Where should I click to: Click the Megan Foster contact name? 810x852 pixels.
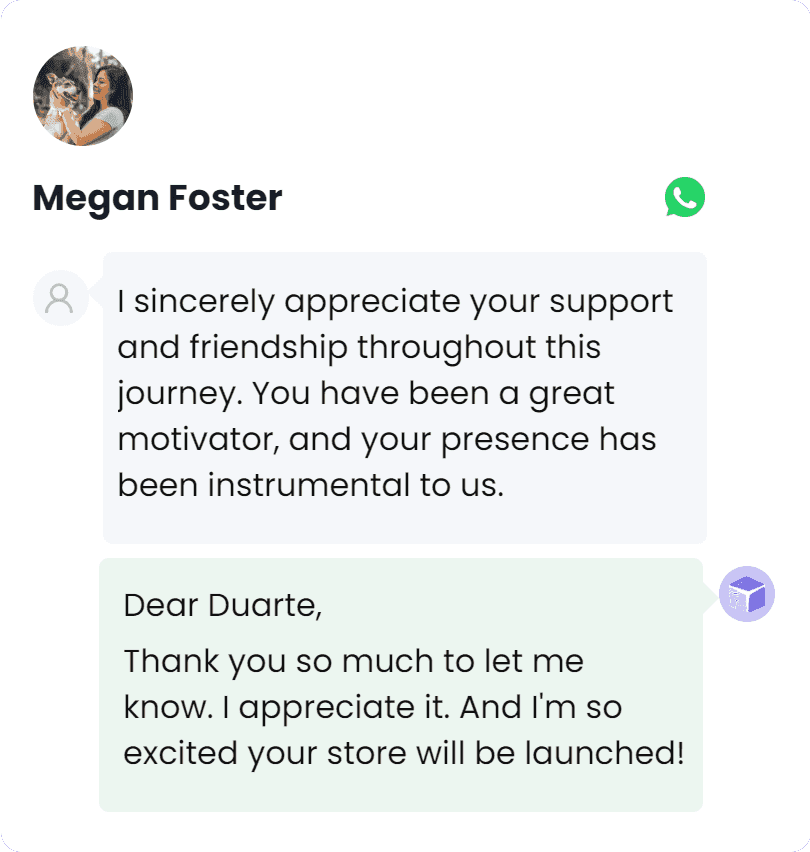tap(157, 198)
